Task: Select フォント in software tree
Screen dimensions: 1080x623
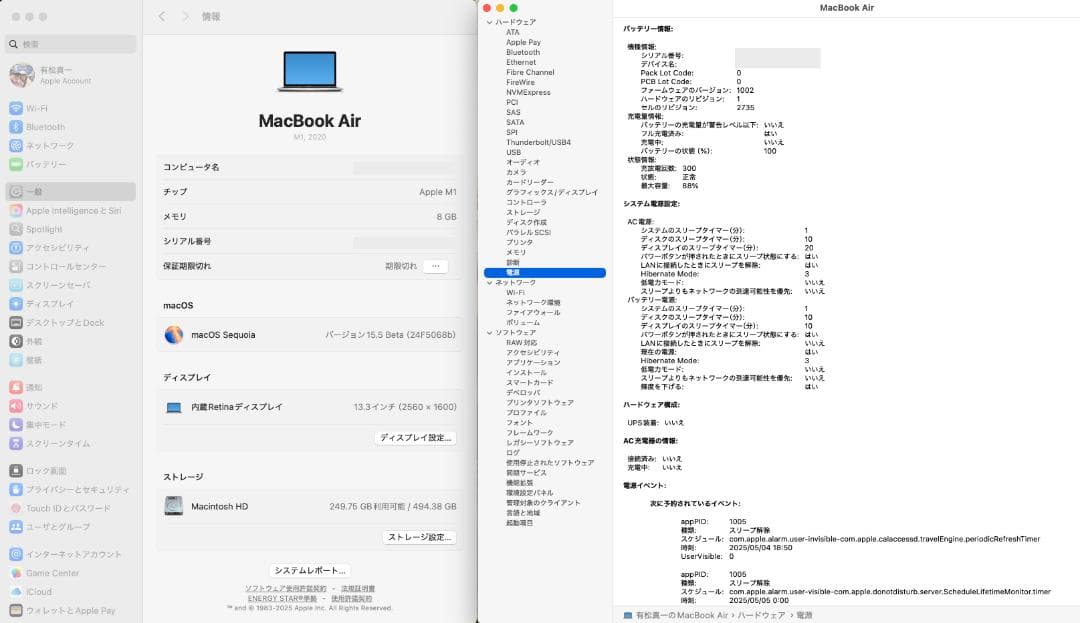Action: [519, 423]
